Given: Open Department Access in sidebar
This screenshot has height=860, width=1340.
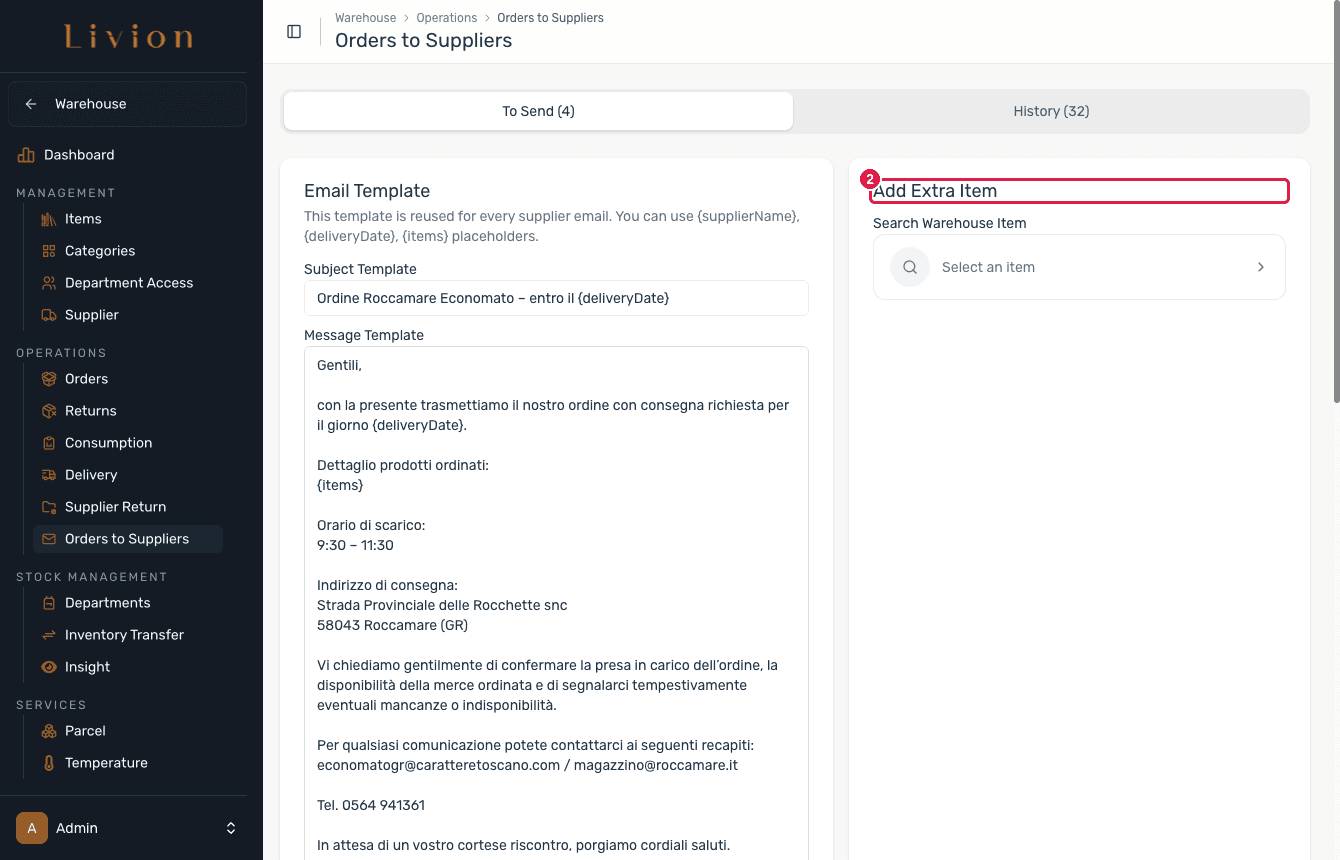Looking at the screenshot, I should coord(128,283).
